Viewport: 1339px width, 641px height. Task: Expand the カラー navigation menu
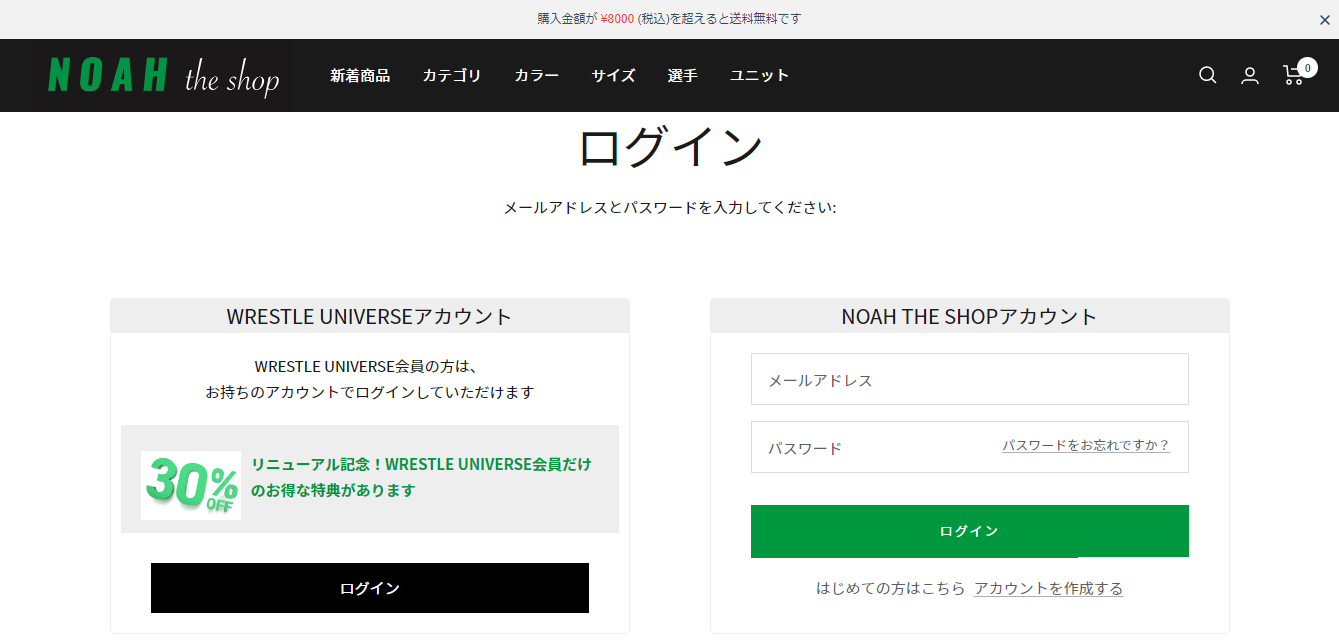coord(537,75)
